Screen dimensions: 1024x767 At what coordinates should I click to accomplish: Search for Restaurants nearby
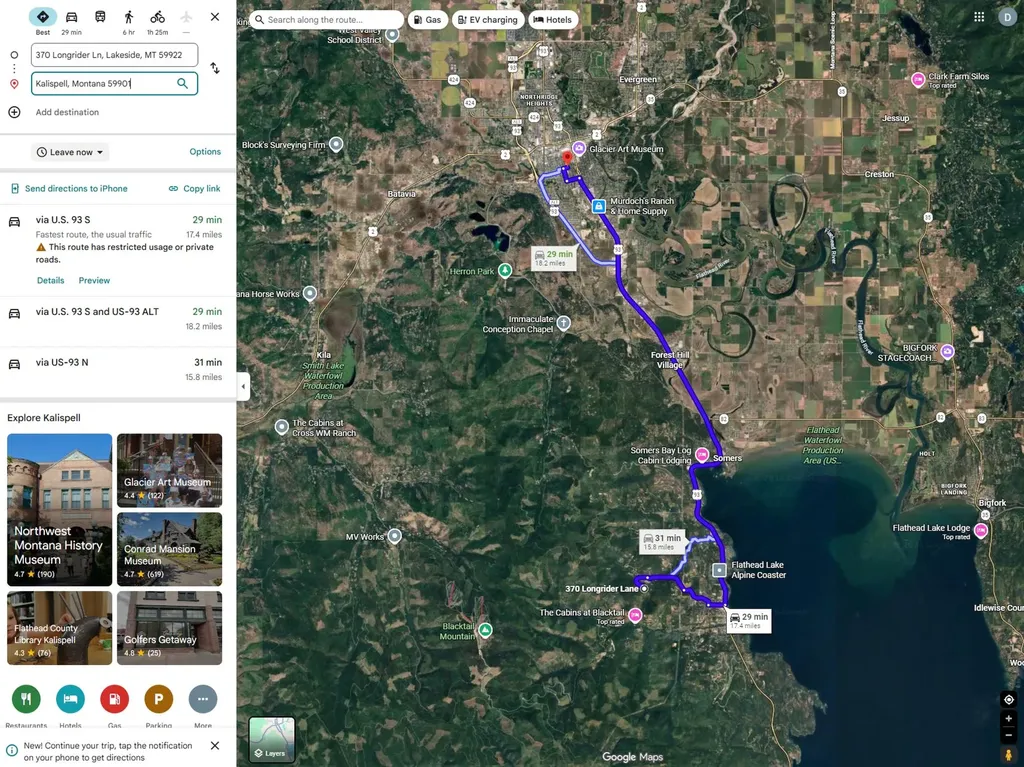(26, 699)
